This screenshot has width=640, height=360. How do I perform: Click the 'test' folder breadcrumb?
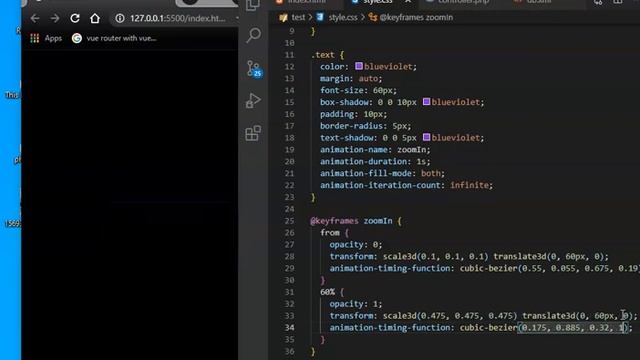pos(298,18)
